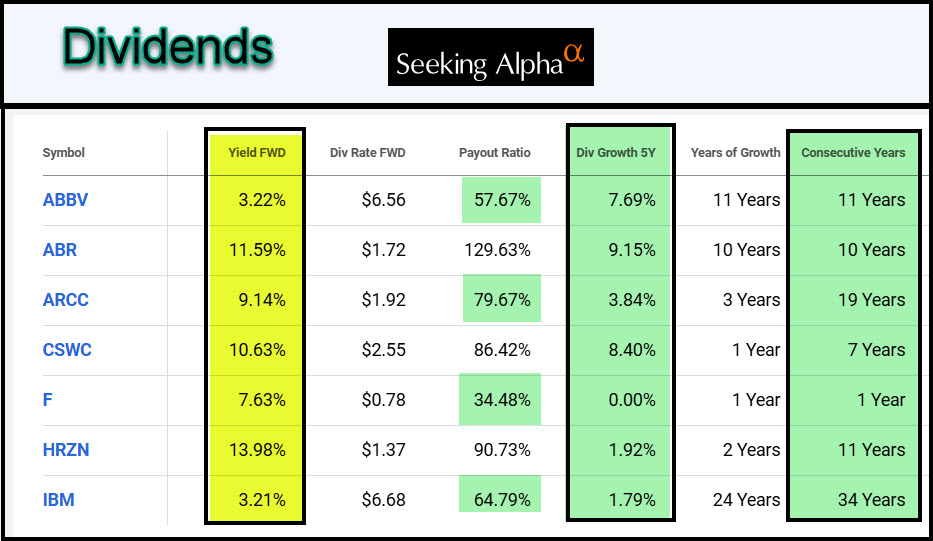Sort by Symbol column header
The height and width of the screenshot is (541, 933).
(x=63, y=153)
